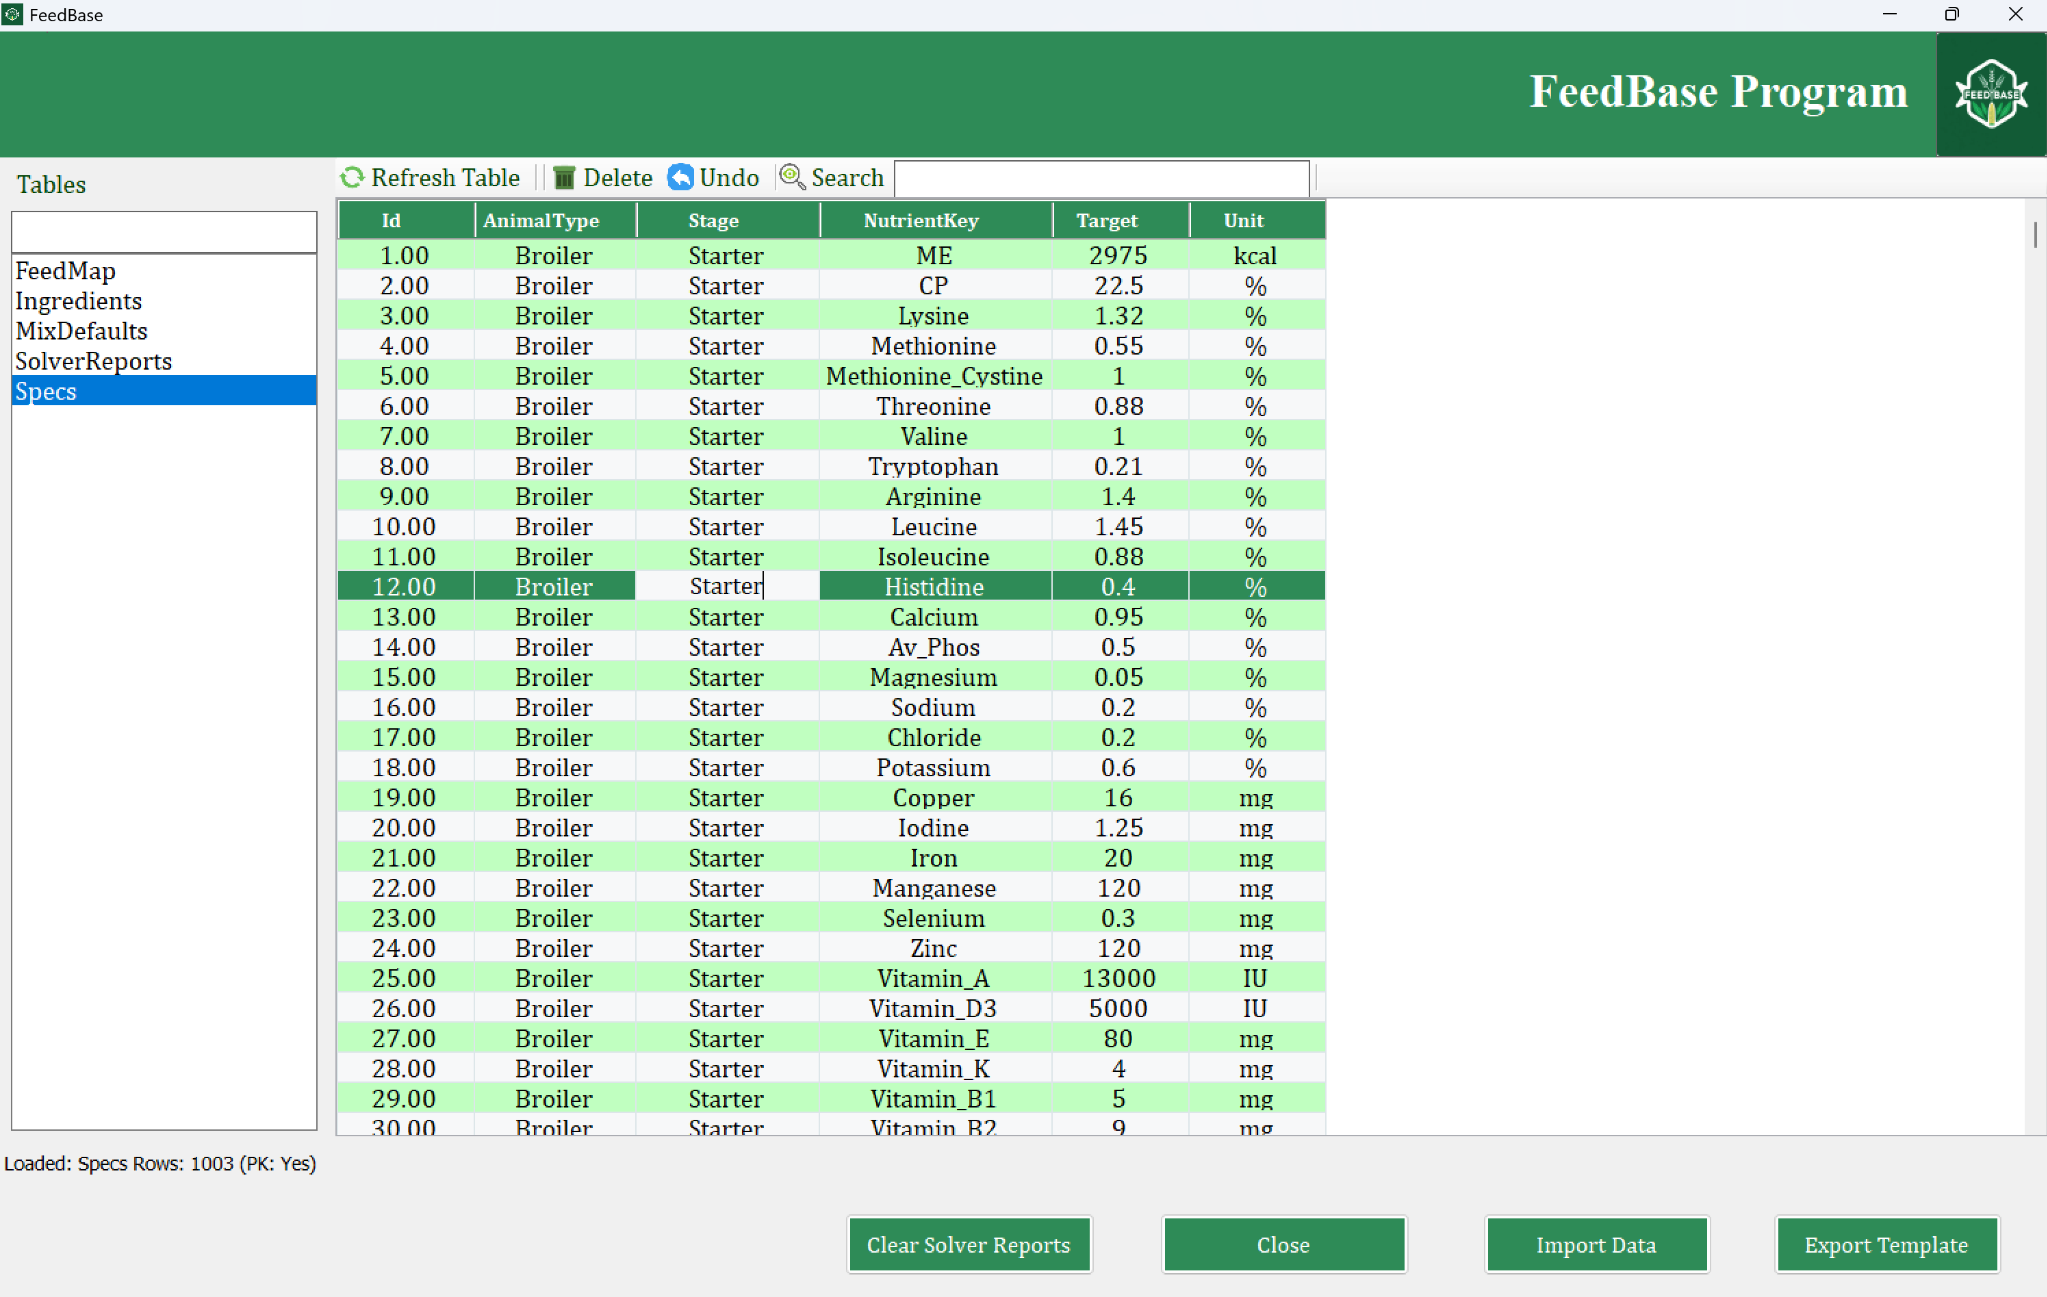Click the FeedBase logo in top-right corner
Screen dimensions: 2047x1297
[1989, 94]
